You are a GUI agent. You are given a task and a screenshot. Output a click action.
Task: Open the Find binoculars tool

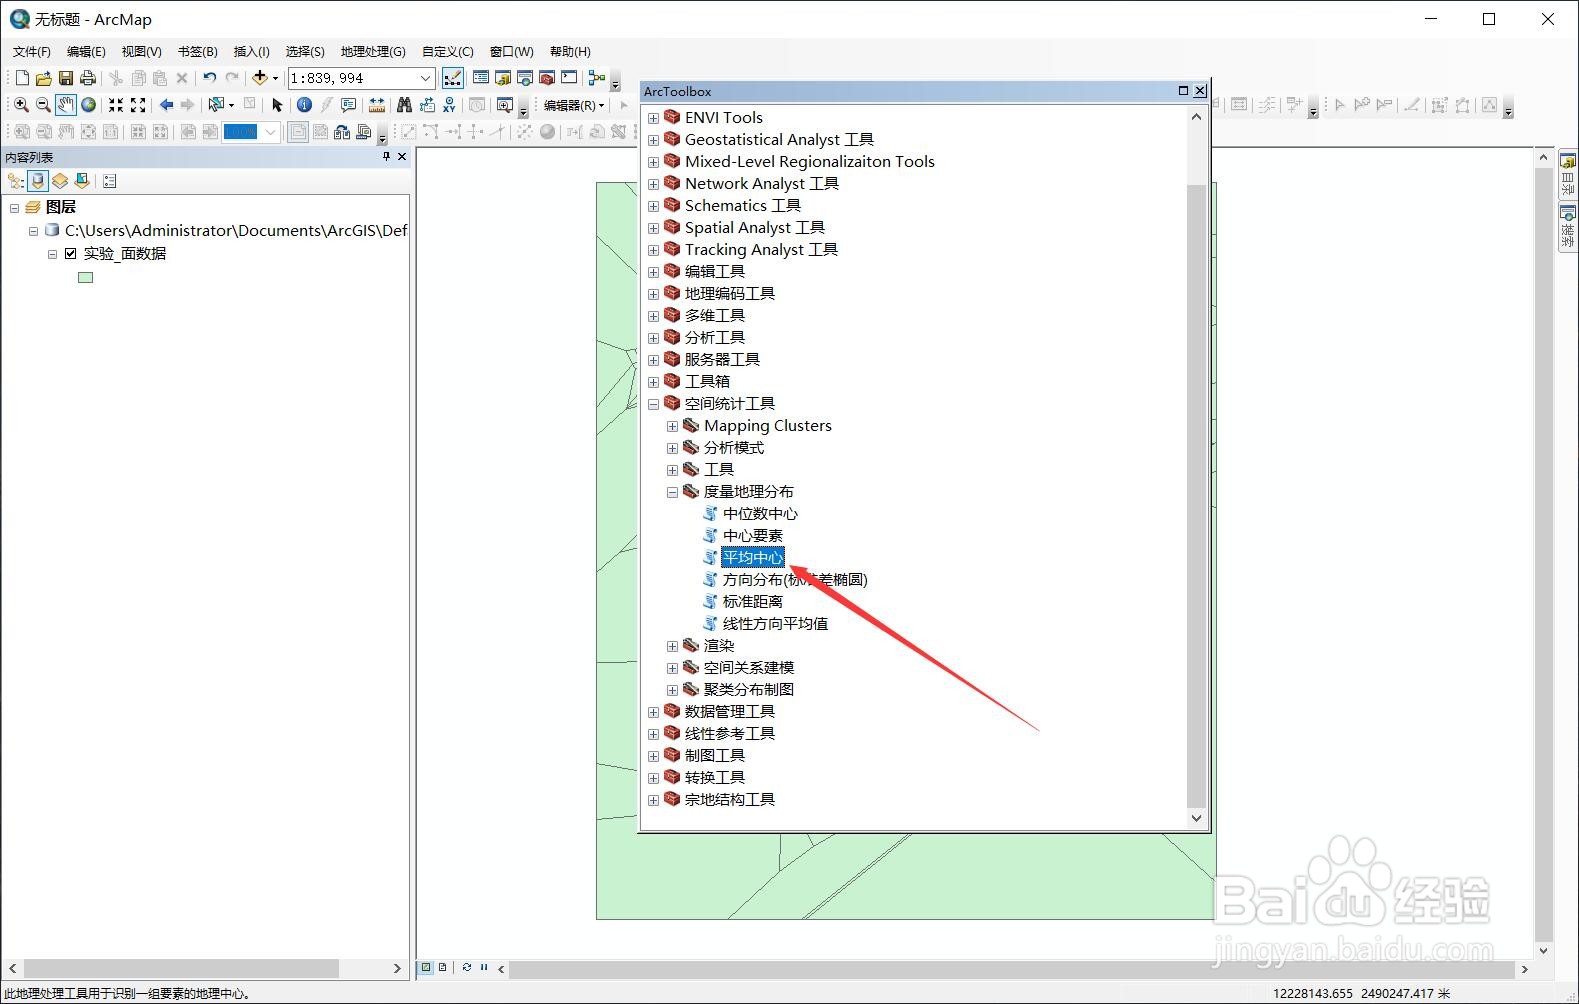pos(404,105)
